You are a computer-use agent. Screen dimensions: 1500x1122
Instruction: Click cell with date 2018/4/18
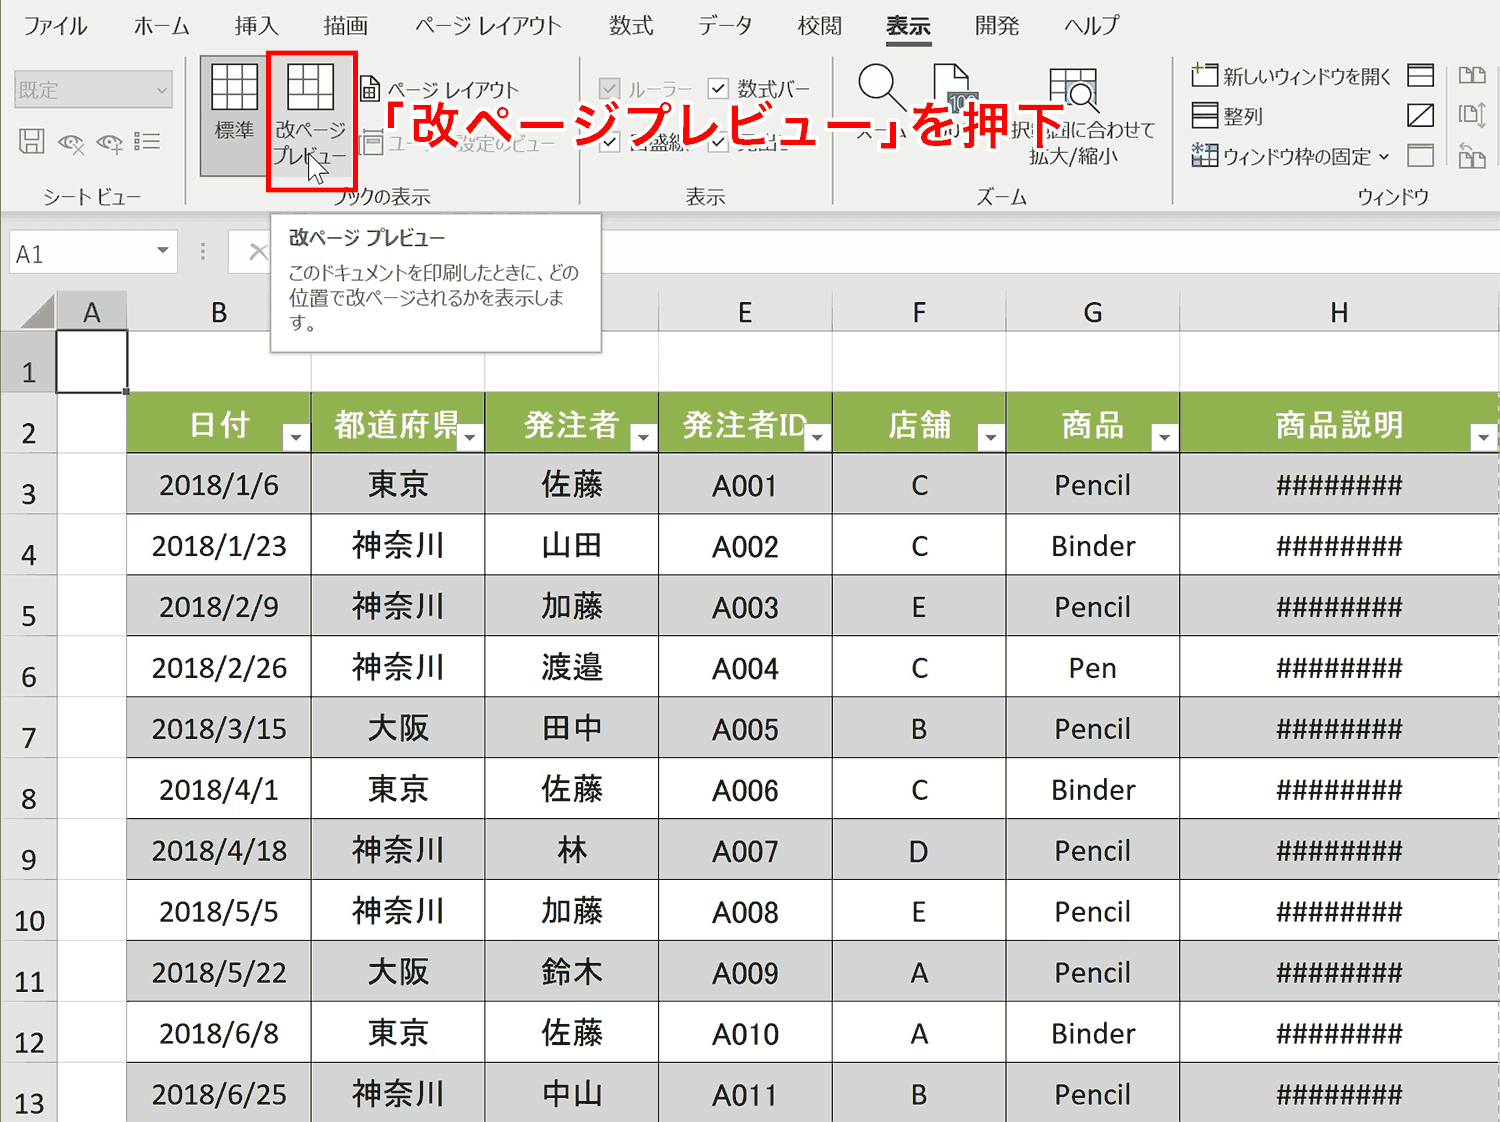click(x=219, y=851)
